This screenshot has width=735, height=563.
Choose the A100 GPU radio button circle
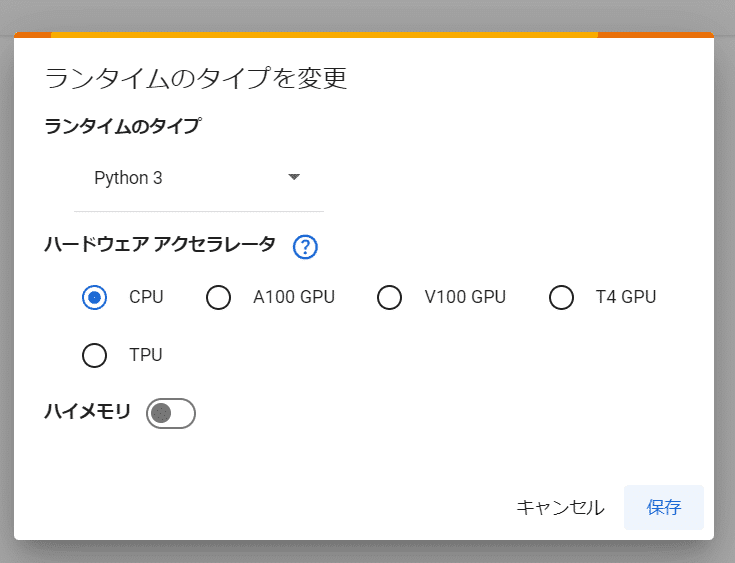point(218,297)
